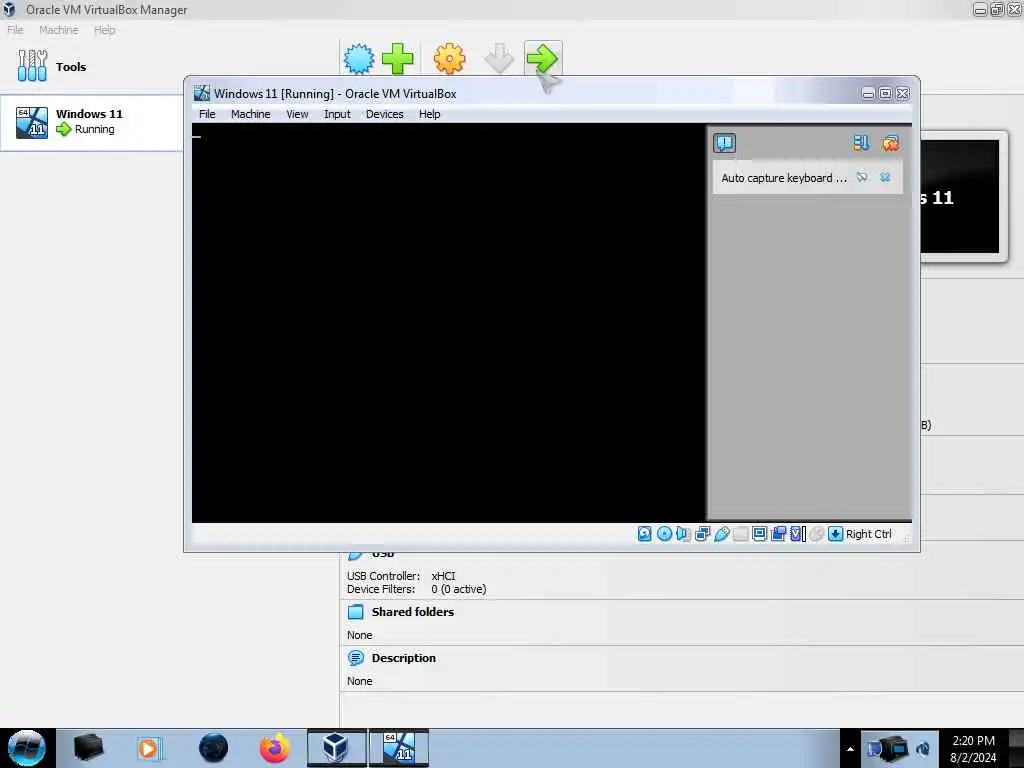Viewport: 1024px width, 768px height.
Task: Click the New machine starburst icon in Manager
Action: (359, 59)
